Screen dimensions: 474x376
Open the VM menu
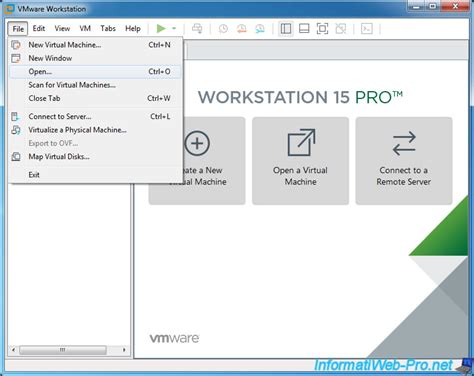[85, 29]
